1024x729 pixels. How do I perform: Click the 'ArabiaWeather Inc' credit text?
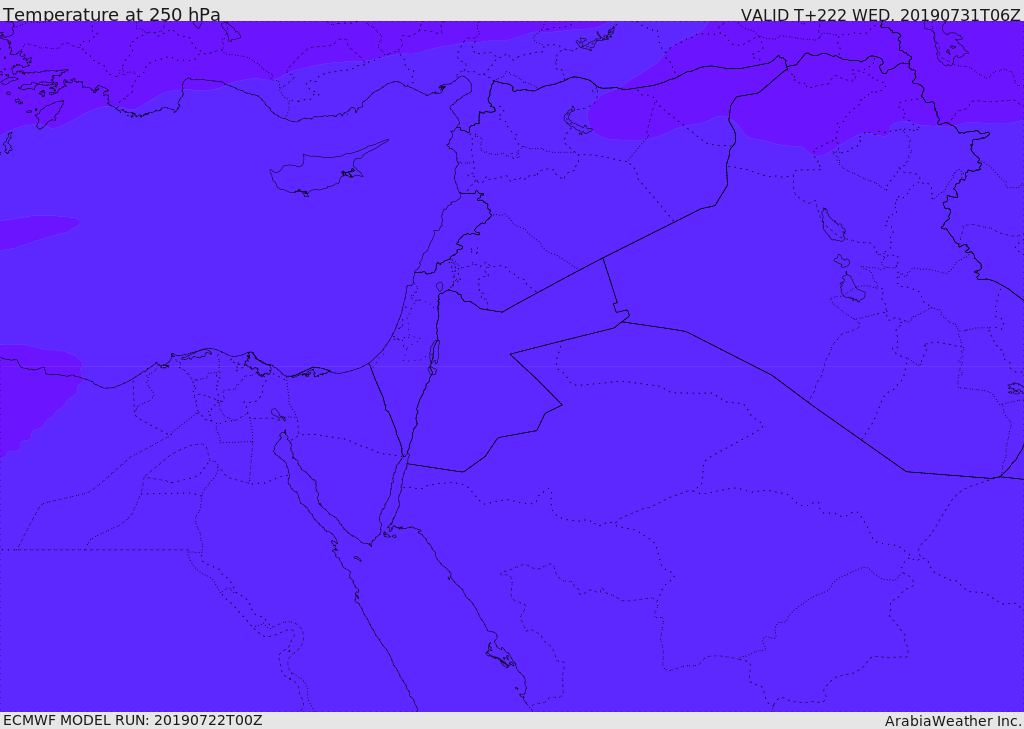[954, 721]
